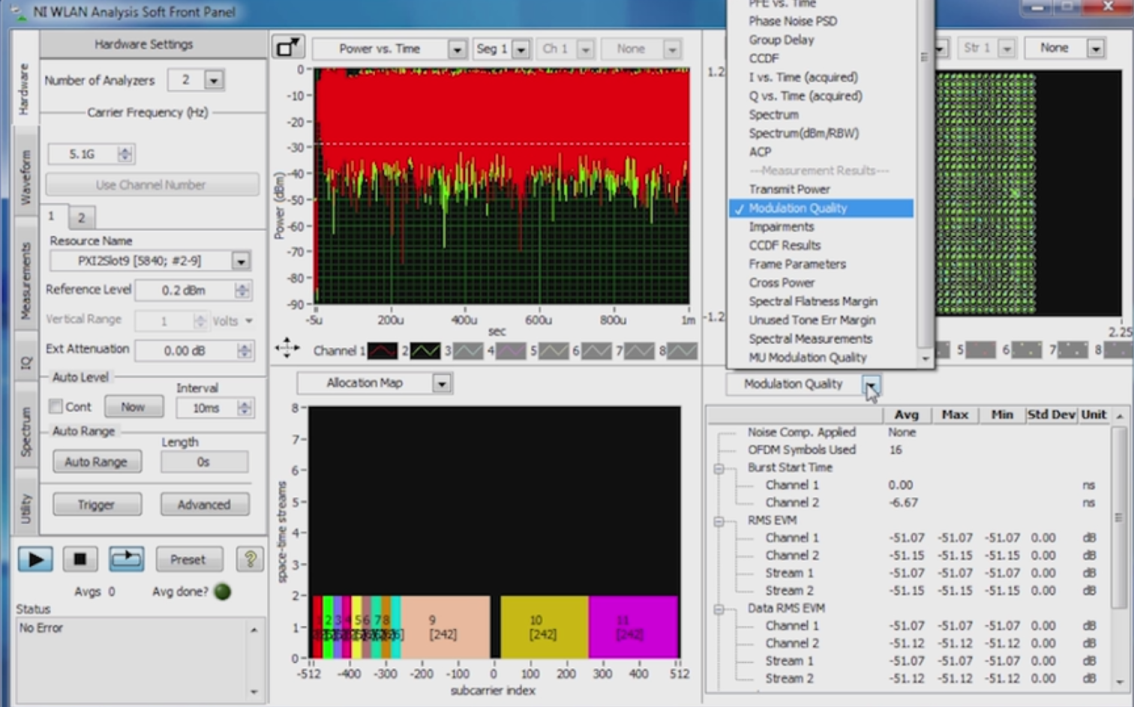Collapse the RMS EVM tree node
The width and height of the screenshot is (1134, 707).
pos(718,520)
